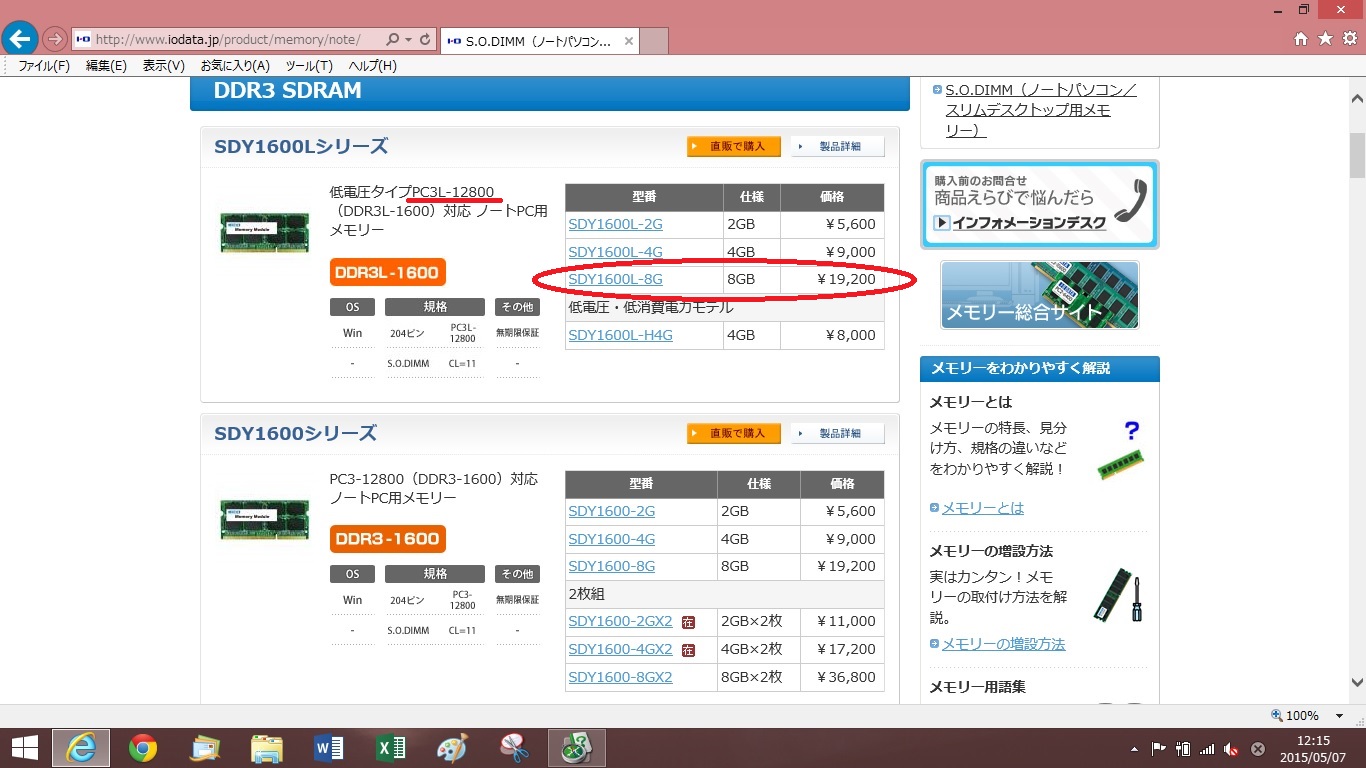The image size is (1366, 768).
Task: Close the S.O.DIMM browser tab
Action: 628,41
